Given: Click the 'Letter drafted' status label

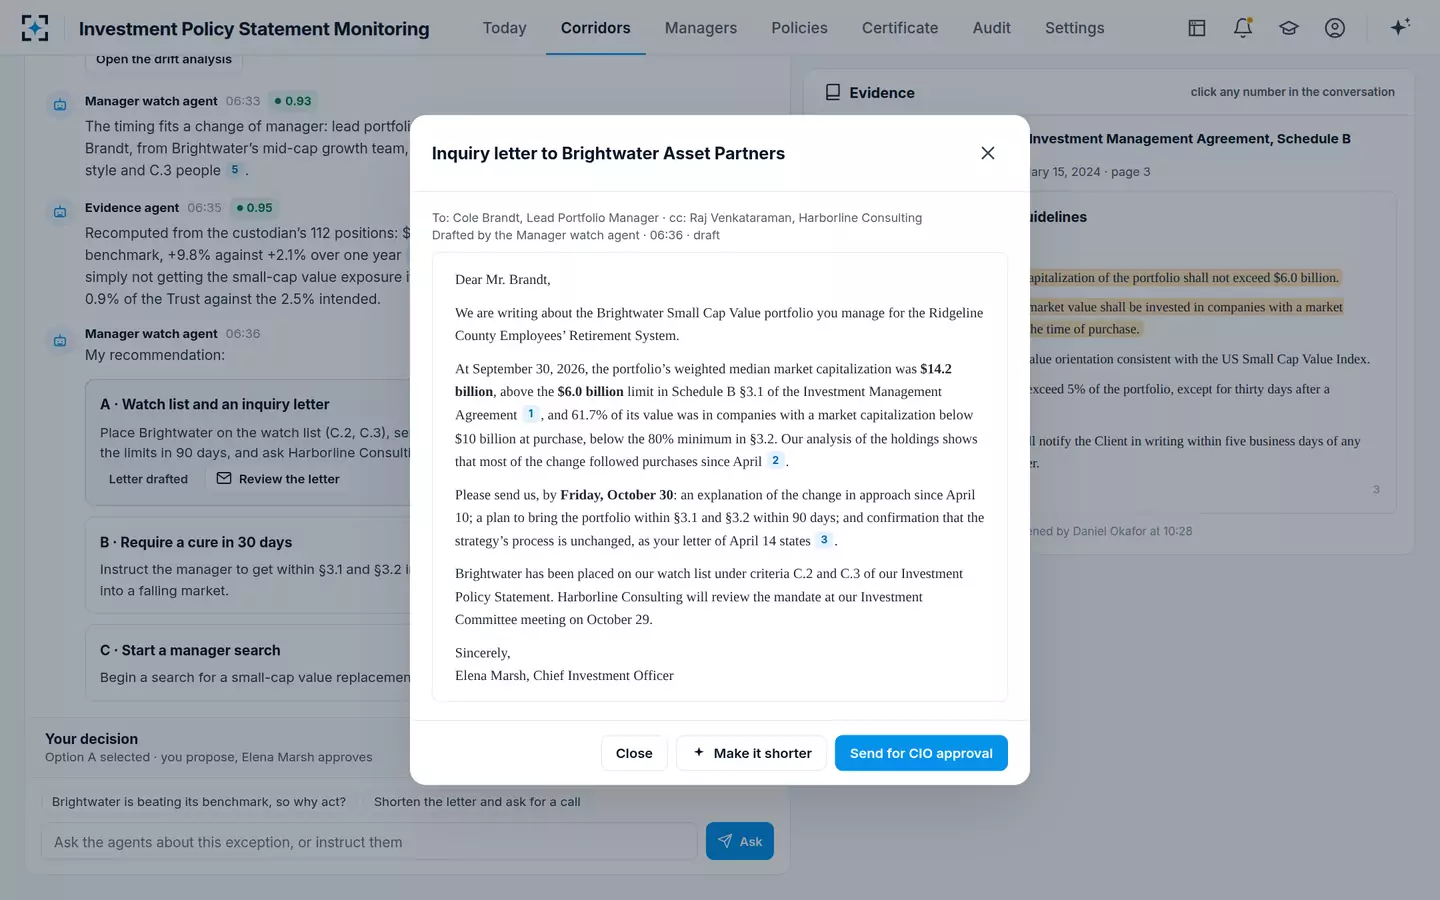Looking at the screenshot, I should coord(148,479).
